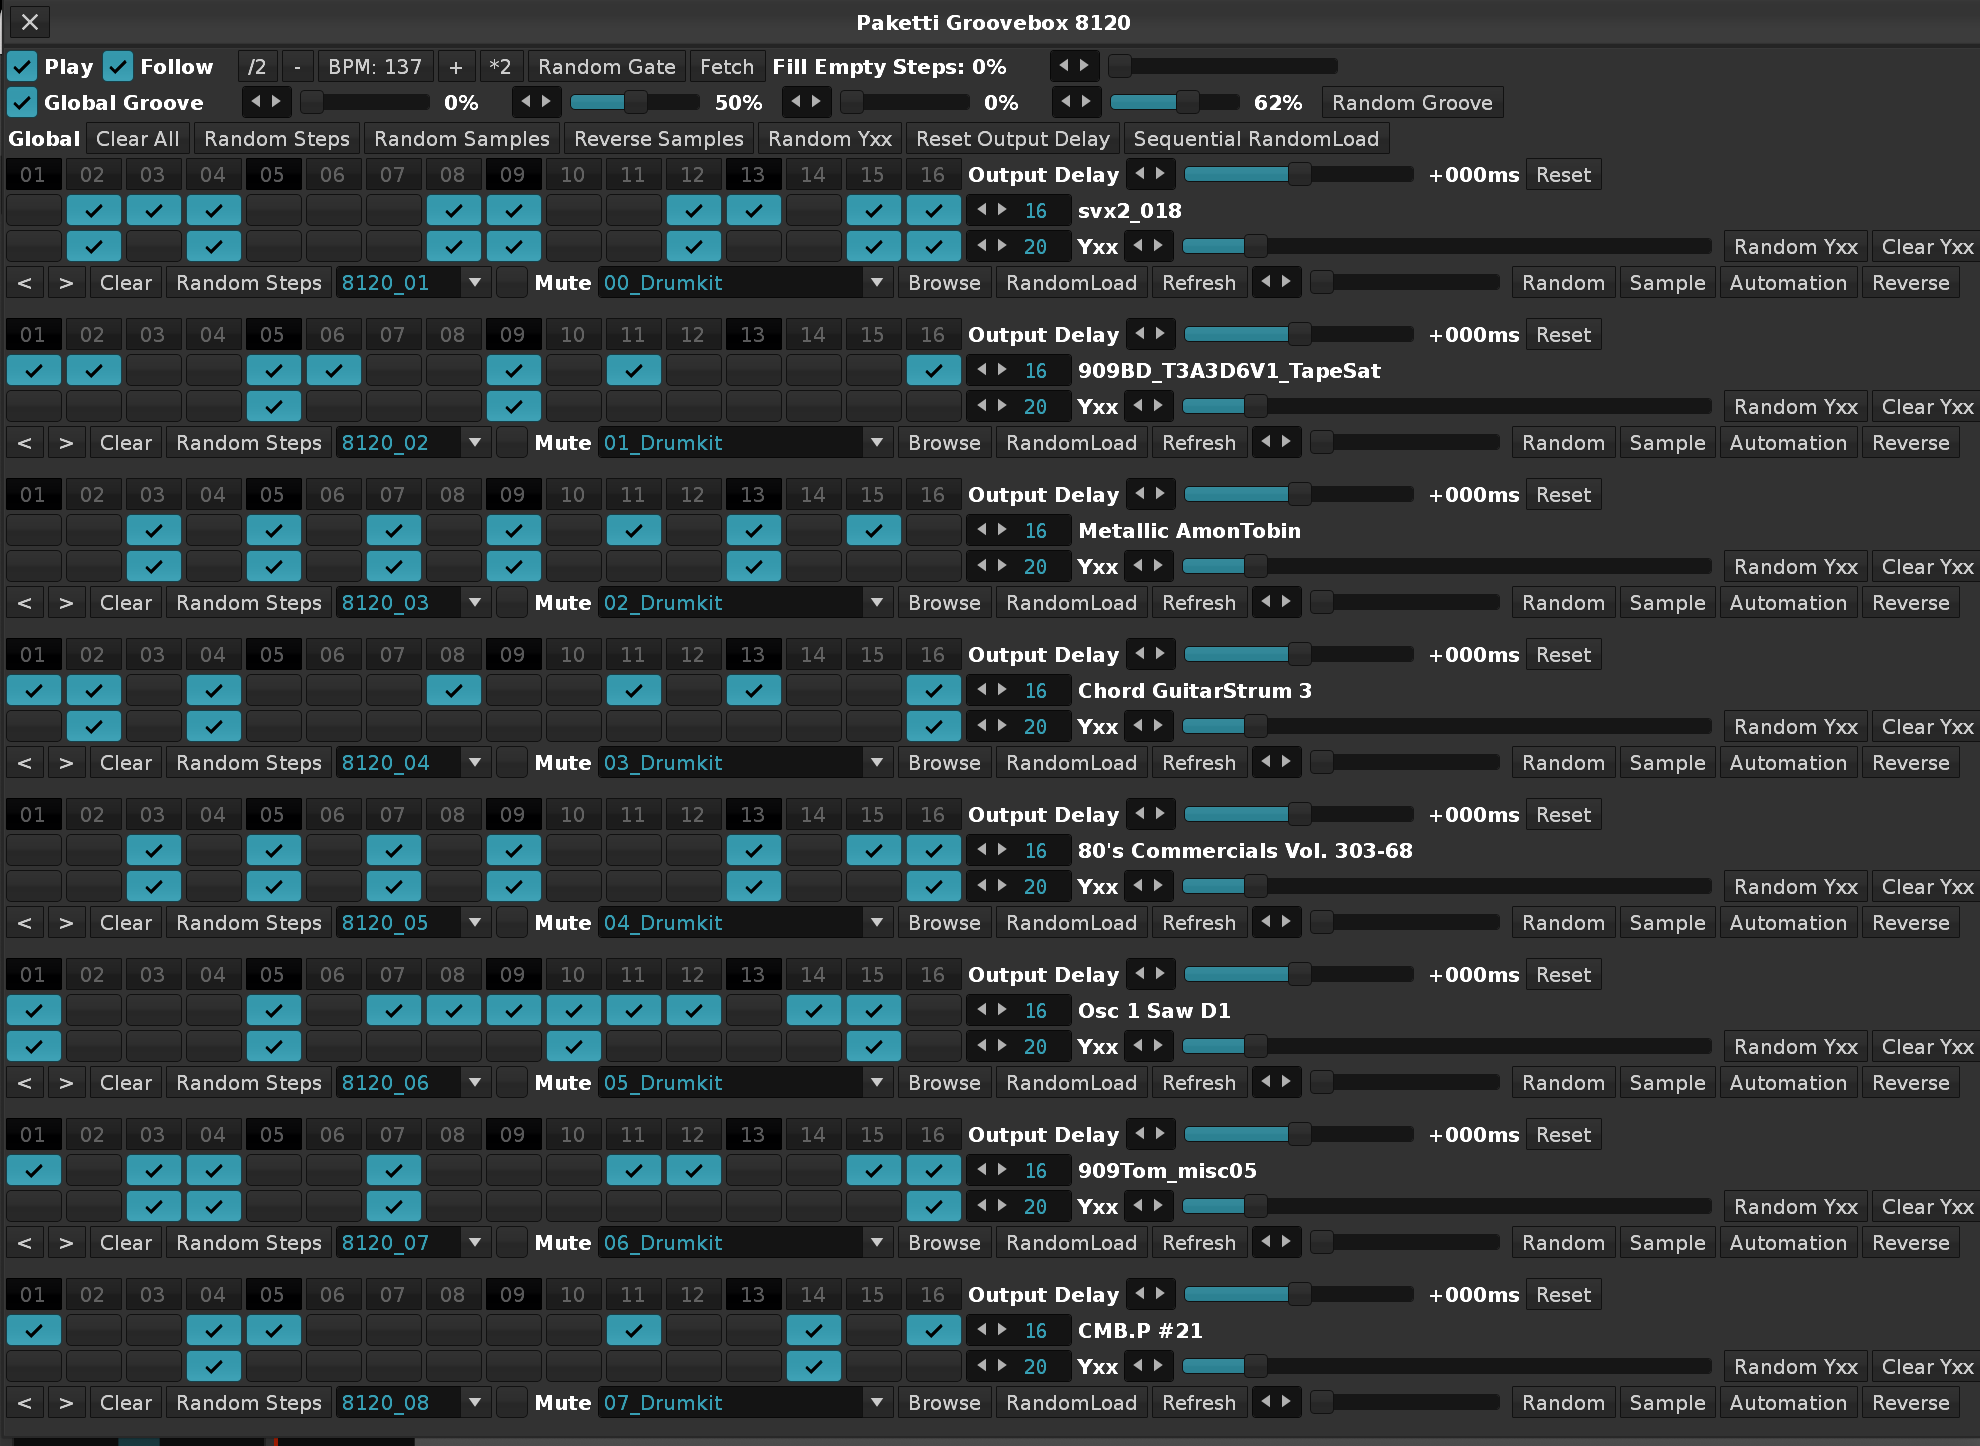This screenshot has width=1980, height=1446.
Task: Shift the 8120_01 row steps left with <
Action: (x=25, y=283)
